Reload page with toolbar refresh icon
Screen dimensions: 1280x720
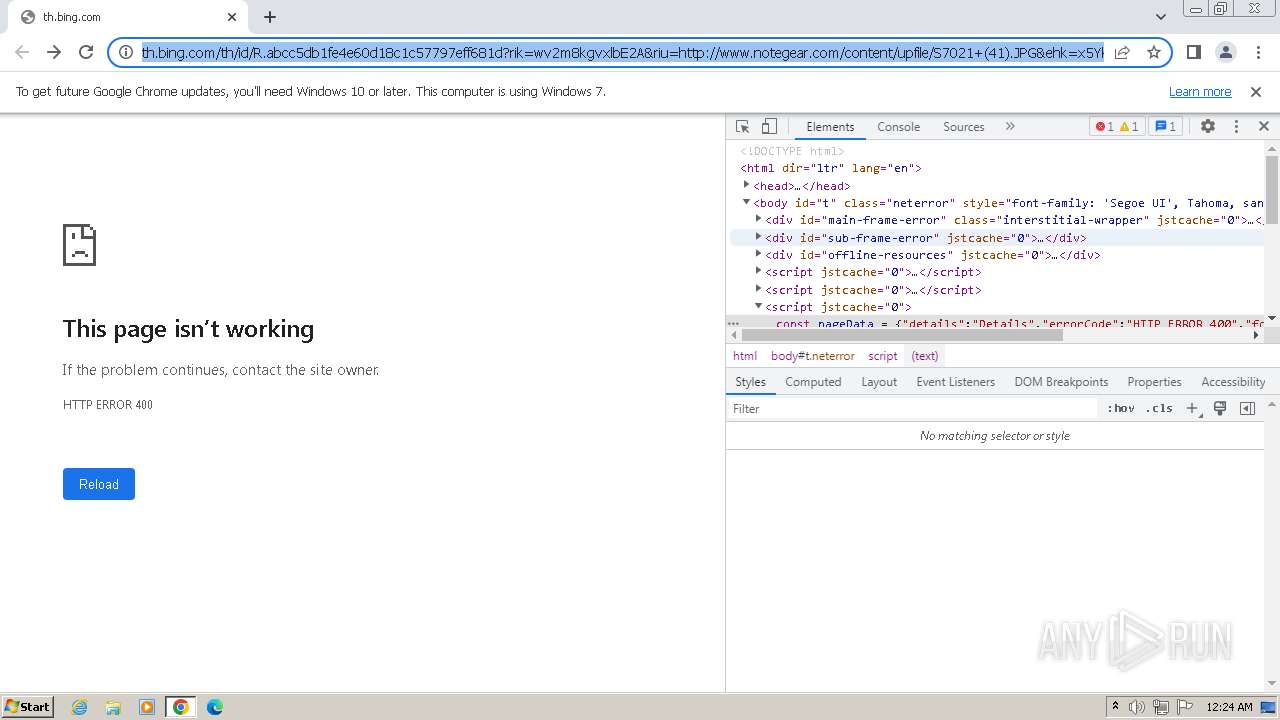[x=86, y=52]
